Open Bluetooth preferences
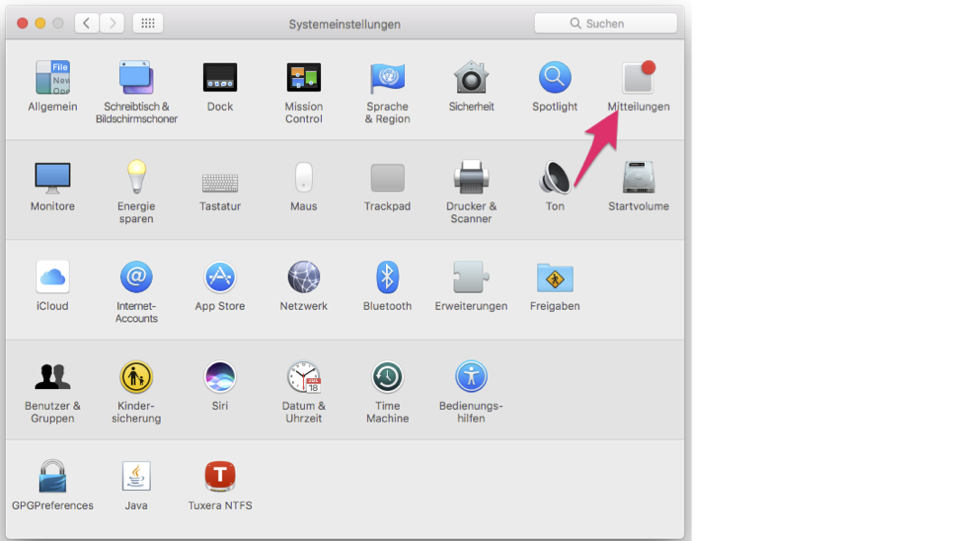Image resolution: width=979 pixels, height=541 pixels. pyautogui.click(x=387, y=277)
